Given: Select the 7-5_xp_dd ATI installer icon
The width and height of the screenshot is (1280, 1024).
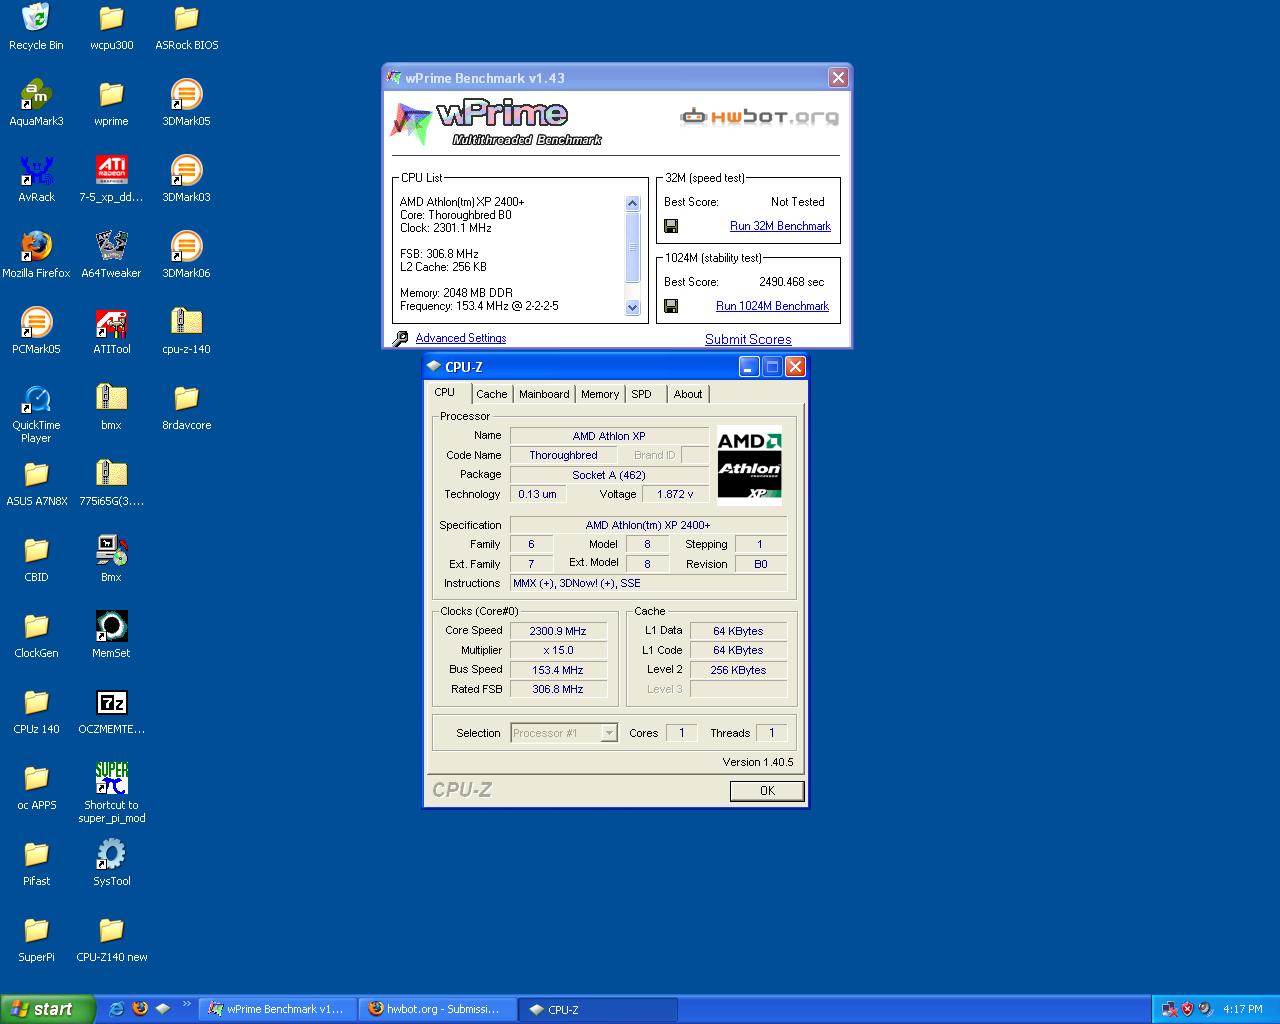Looking at the screenshot, I should pyautogui.click(x=111, y=179).
